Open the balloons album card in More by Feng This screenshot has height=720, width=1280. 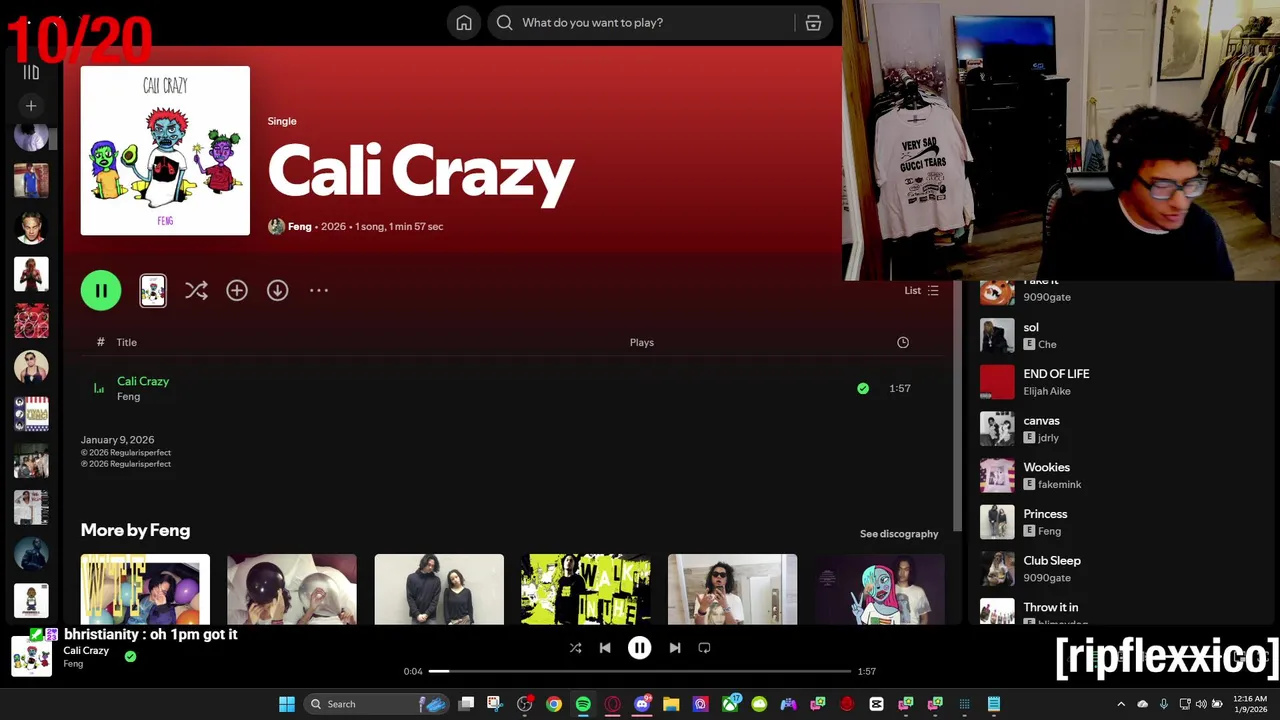click(292, 589)
